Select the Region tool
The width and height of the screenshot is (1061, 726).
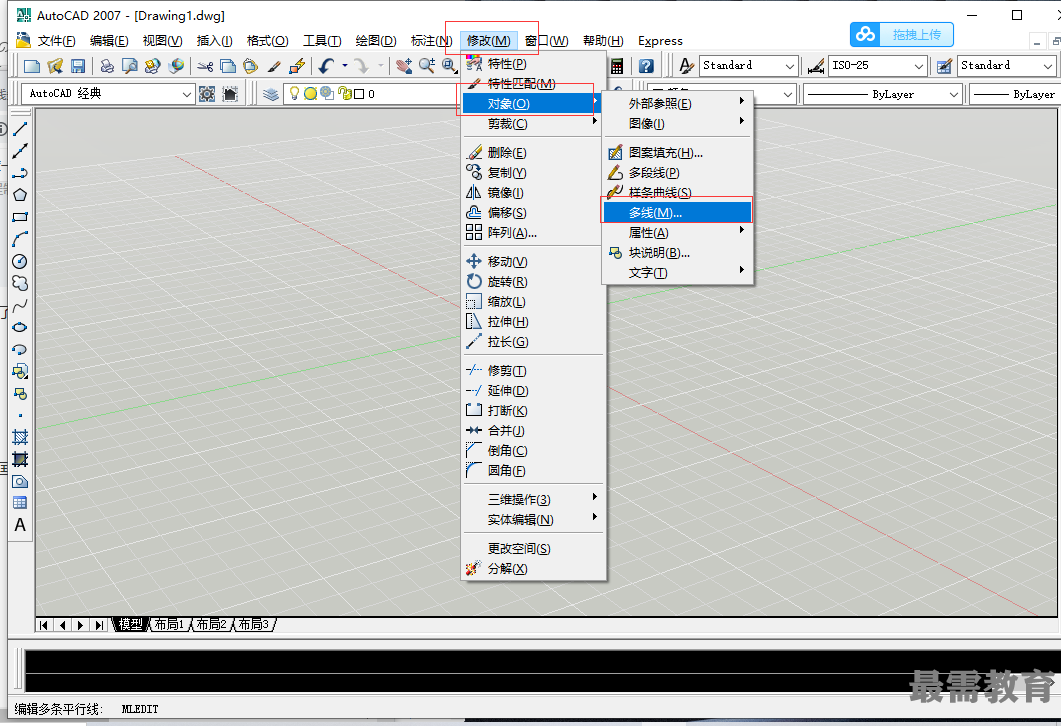click(20, 481)
